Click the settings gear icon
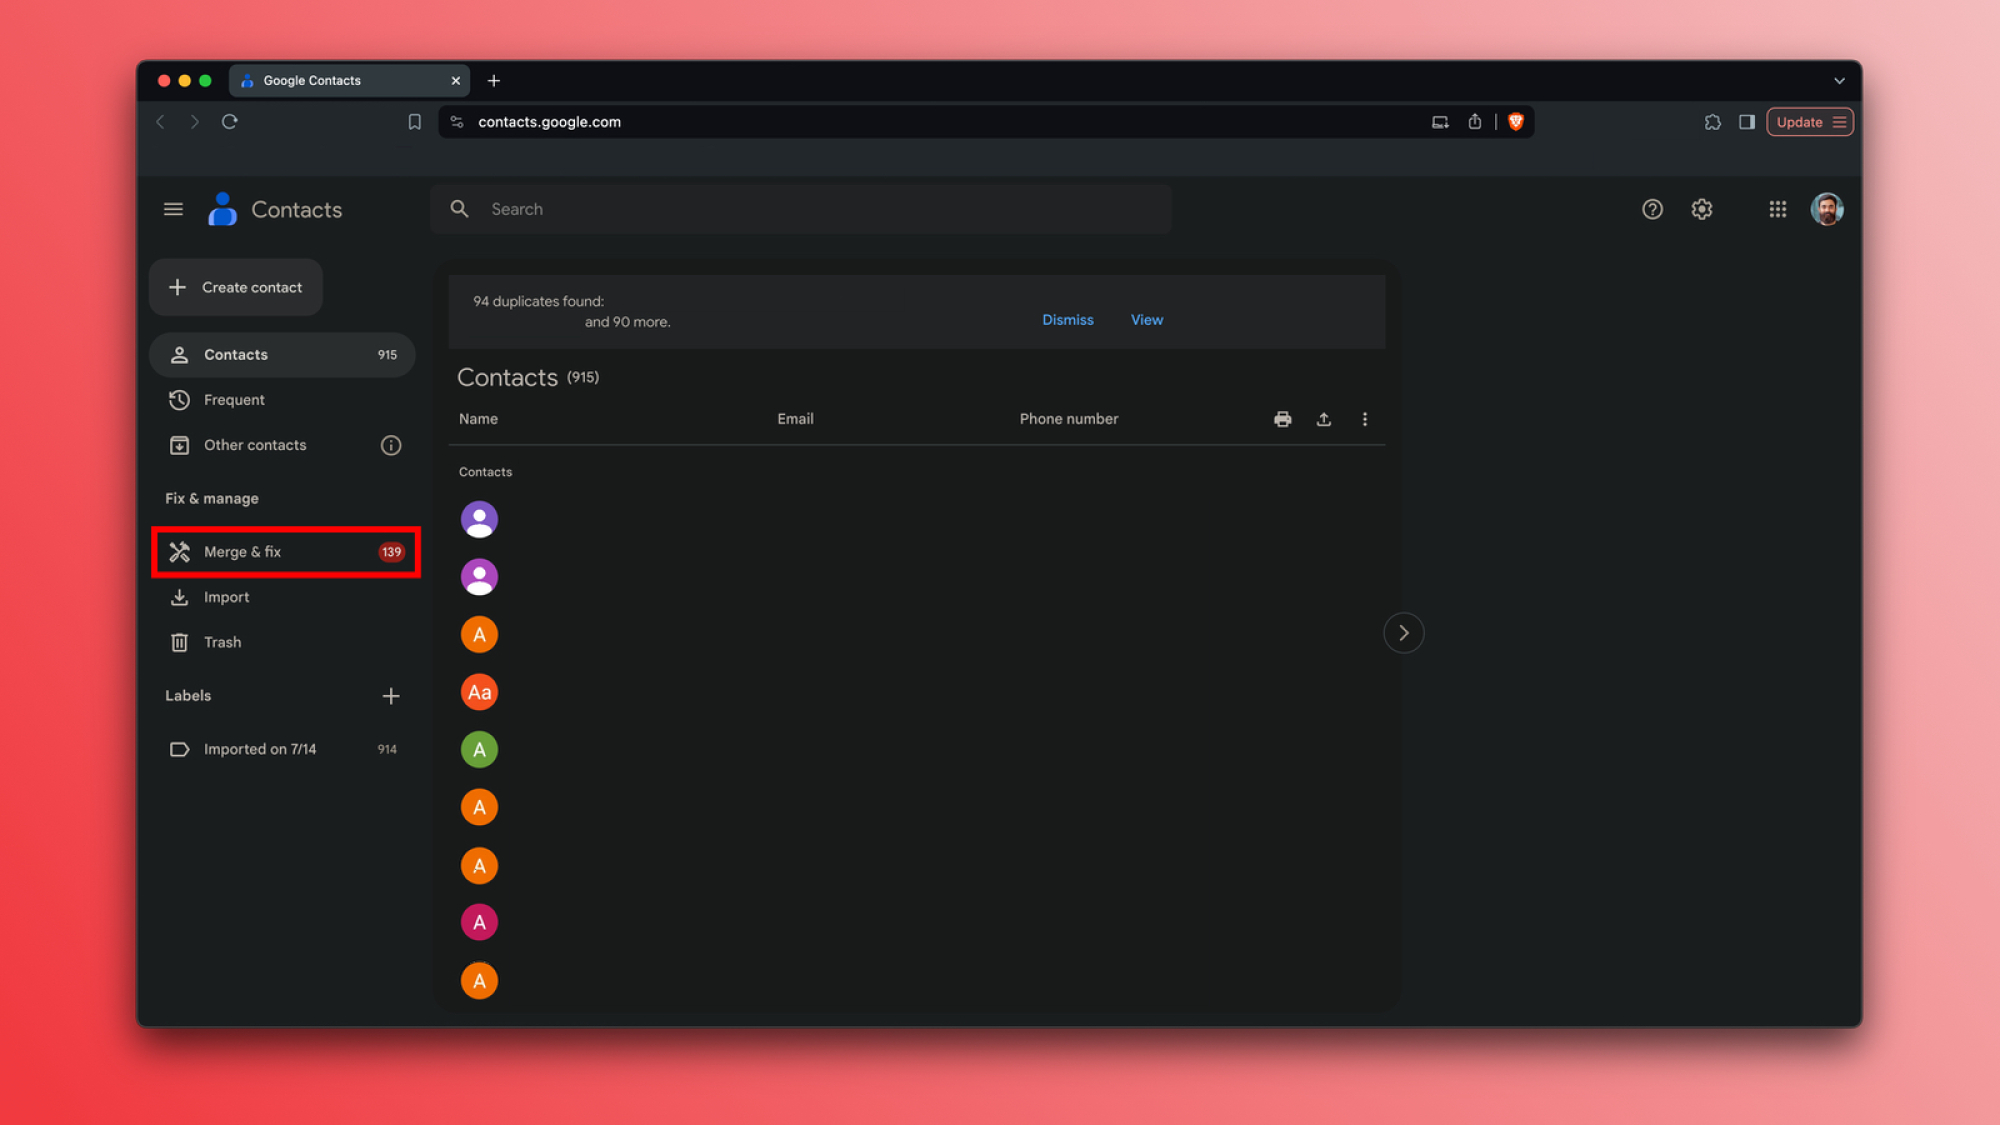Image resolution: width=2000 pixels, height=1125 pixels. 1702,209
